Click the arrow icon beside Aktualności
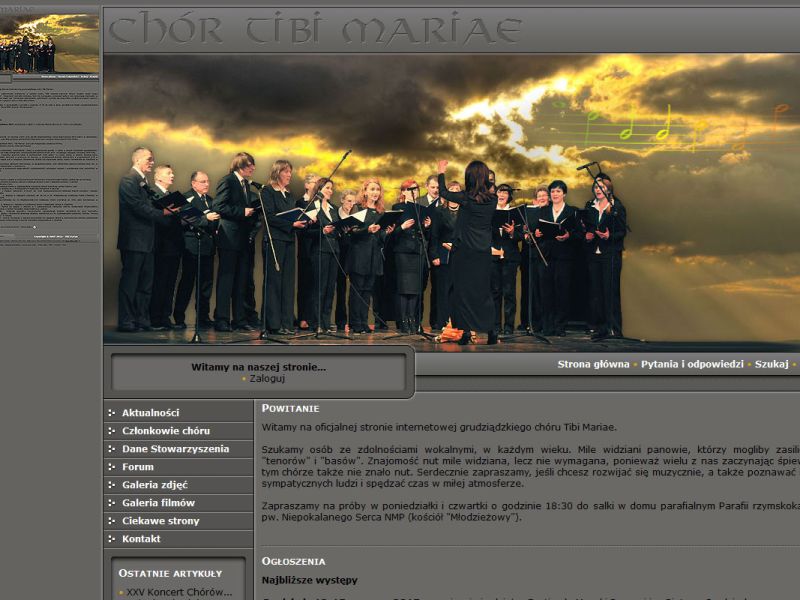 [x=111, y=413]
